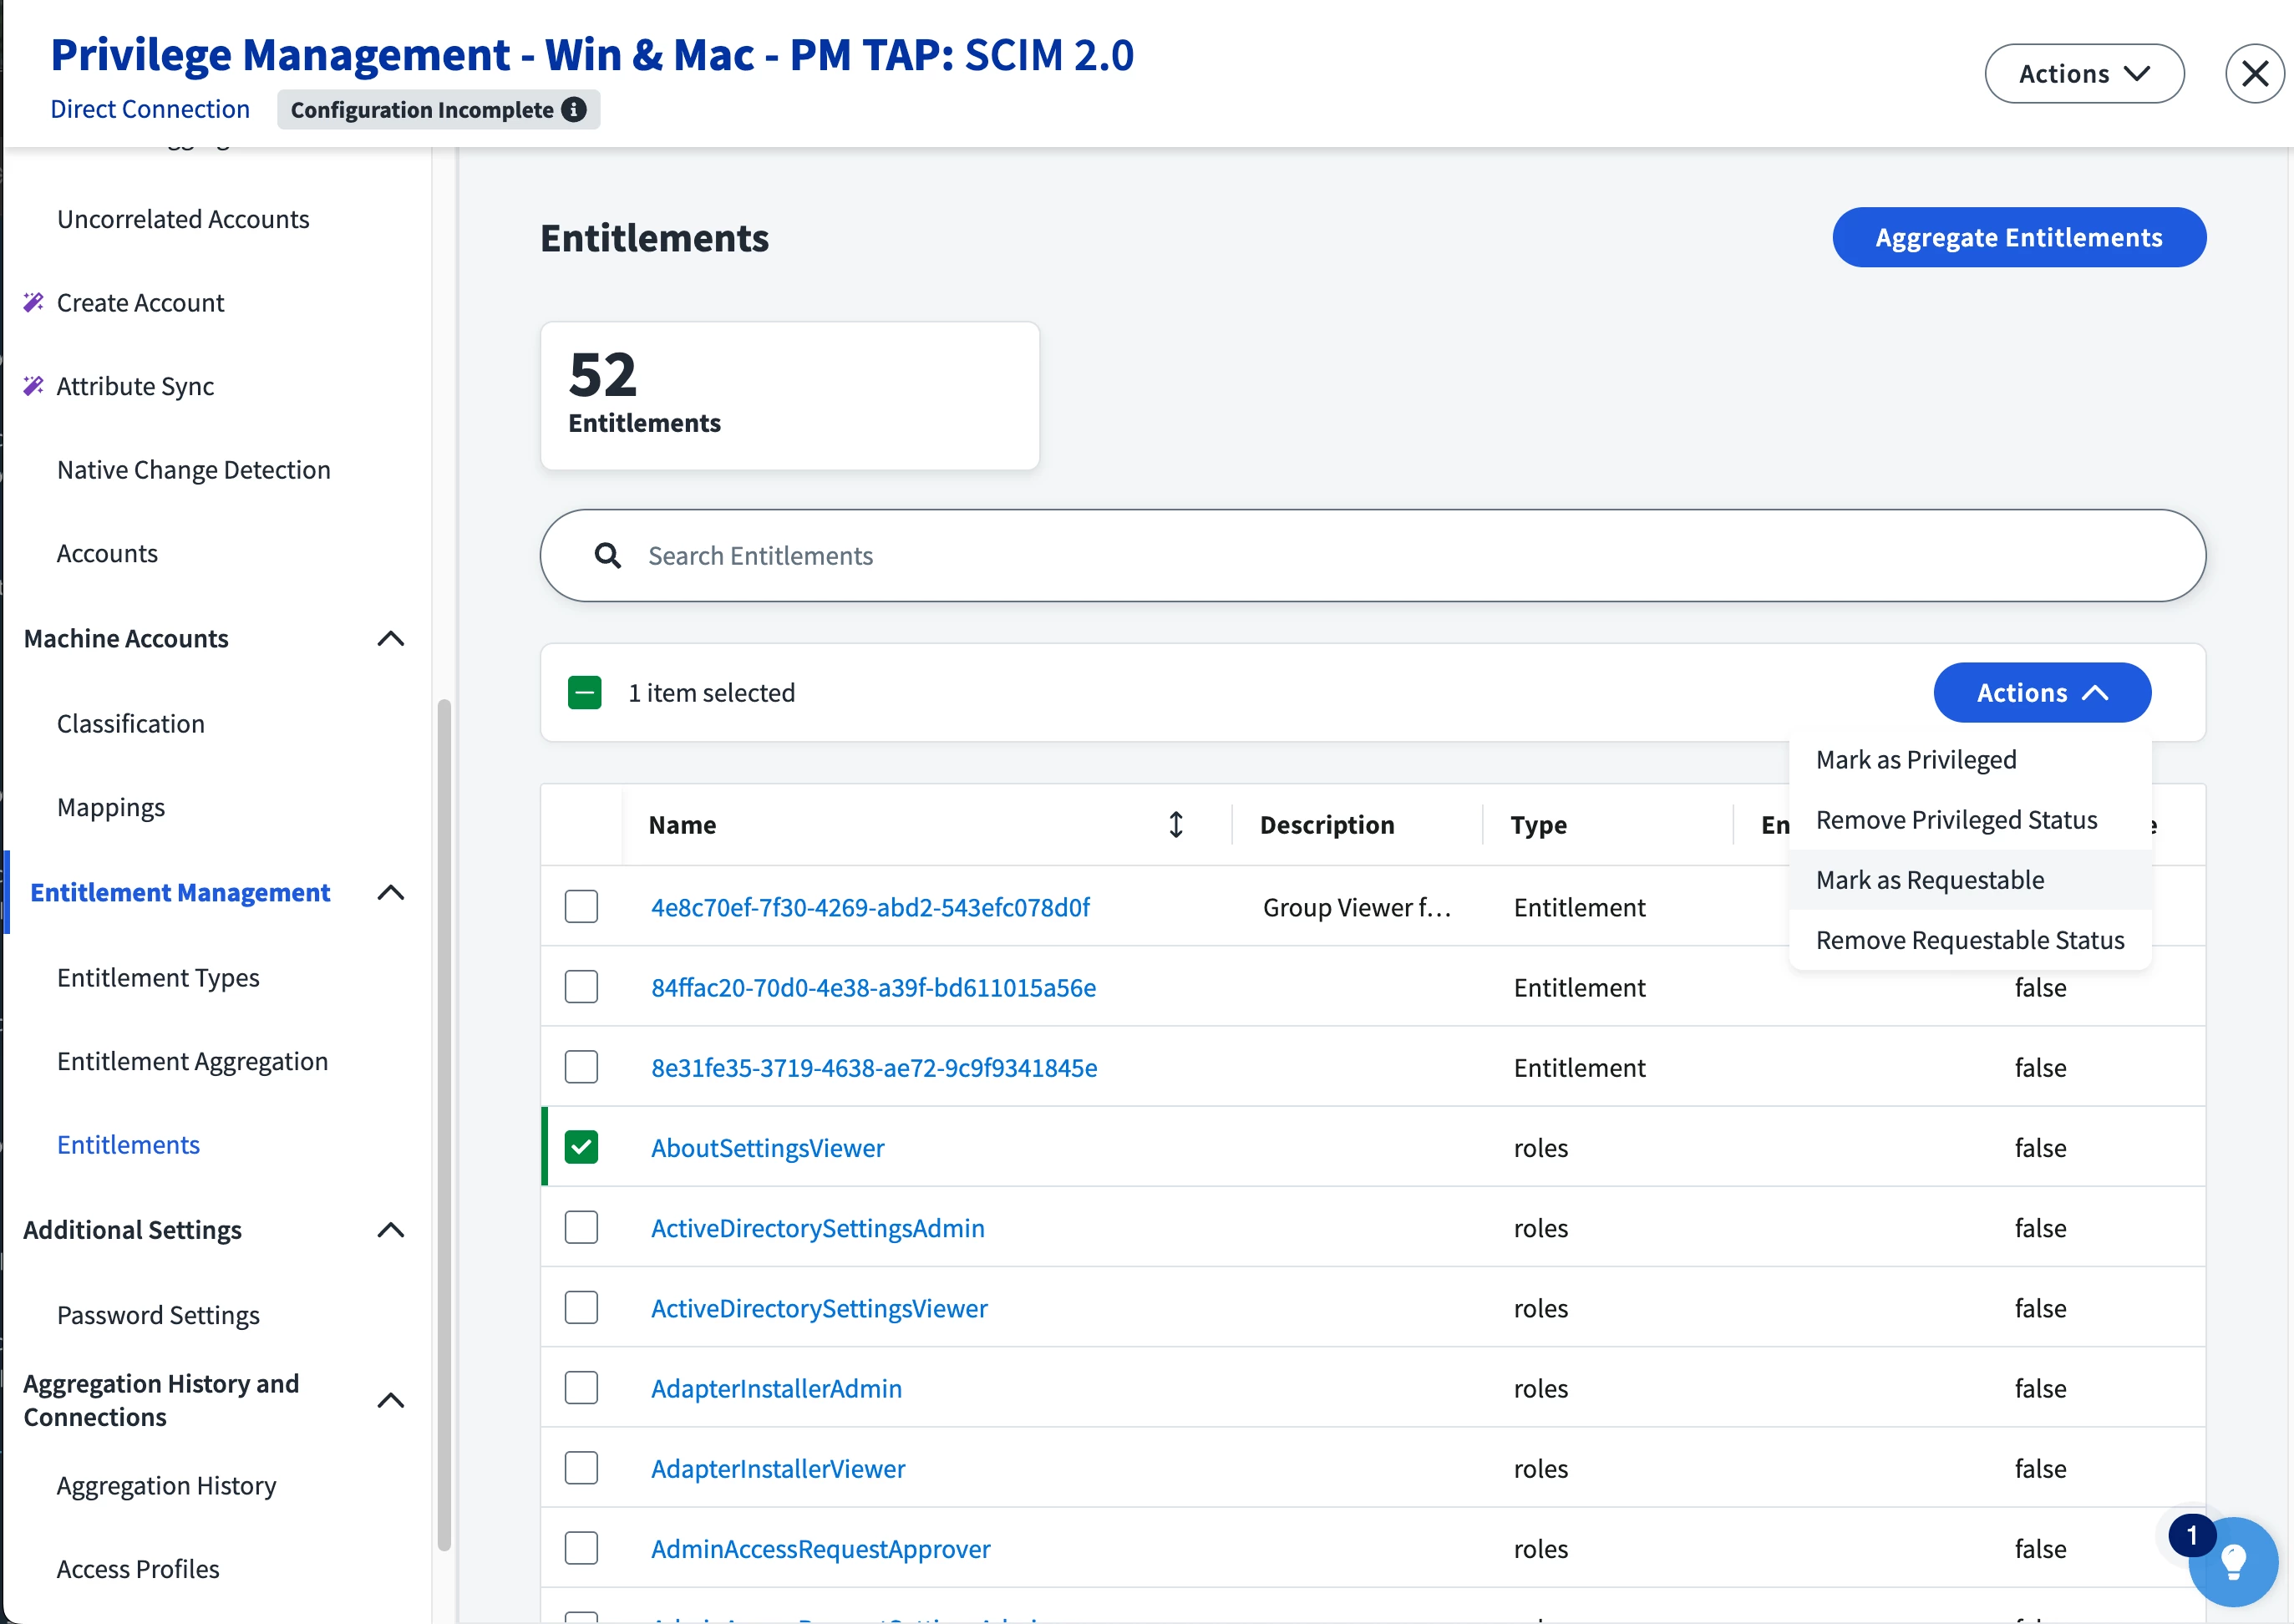This screenshot has height=1624, width=2294.
Task: Choose Mark as Privileged
Action: (x=1970, y=759)
